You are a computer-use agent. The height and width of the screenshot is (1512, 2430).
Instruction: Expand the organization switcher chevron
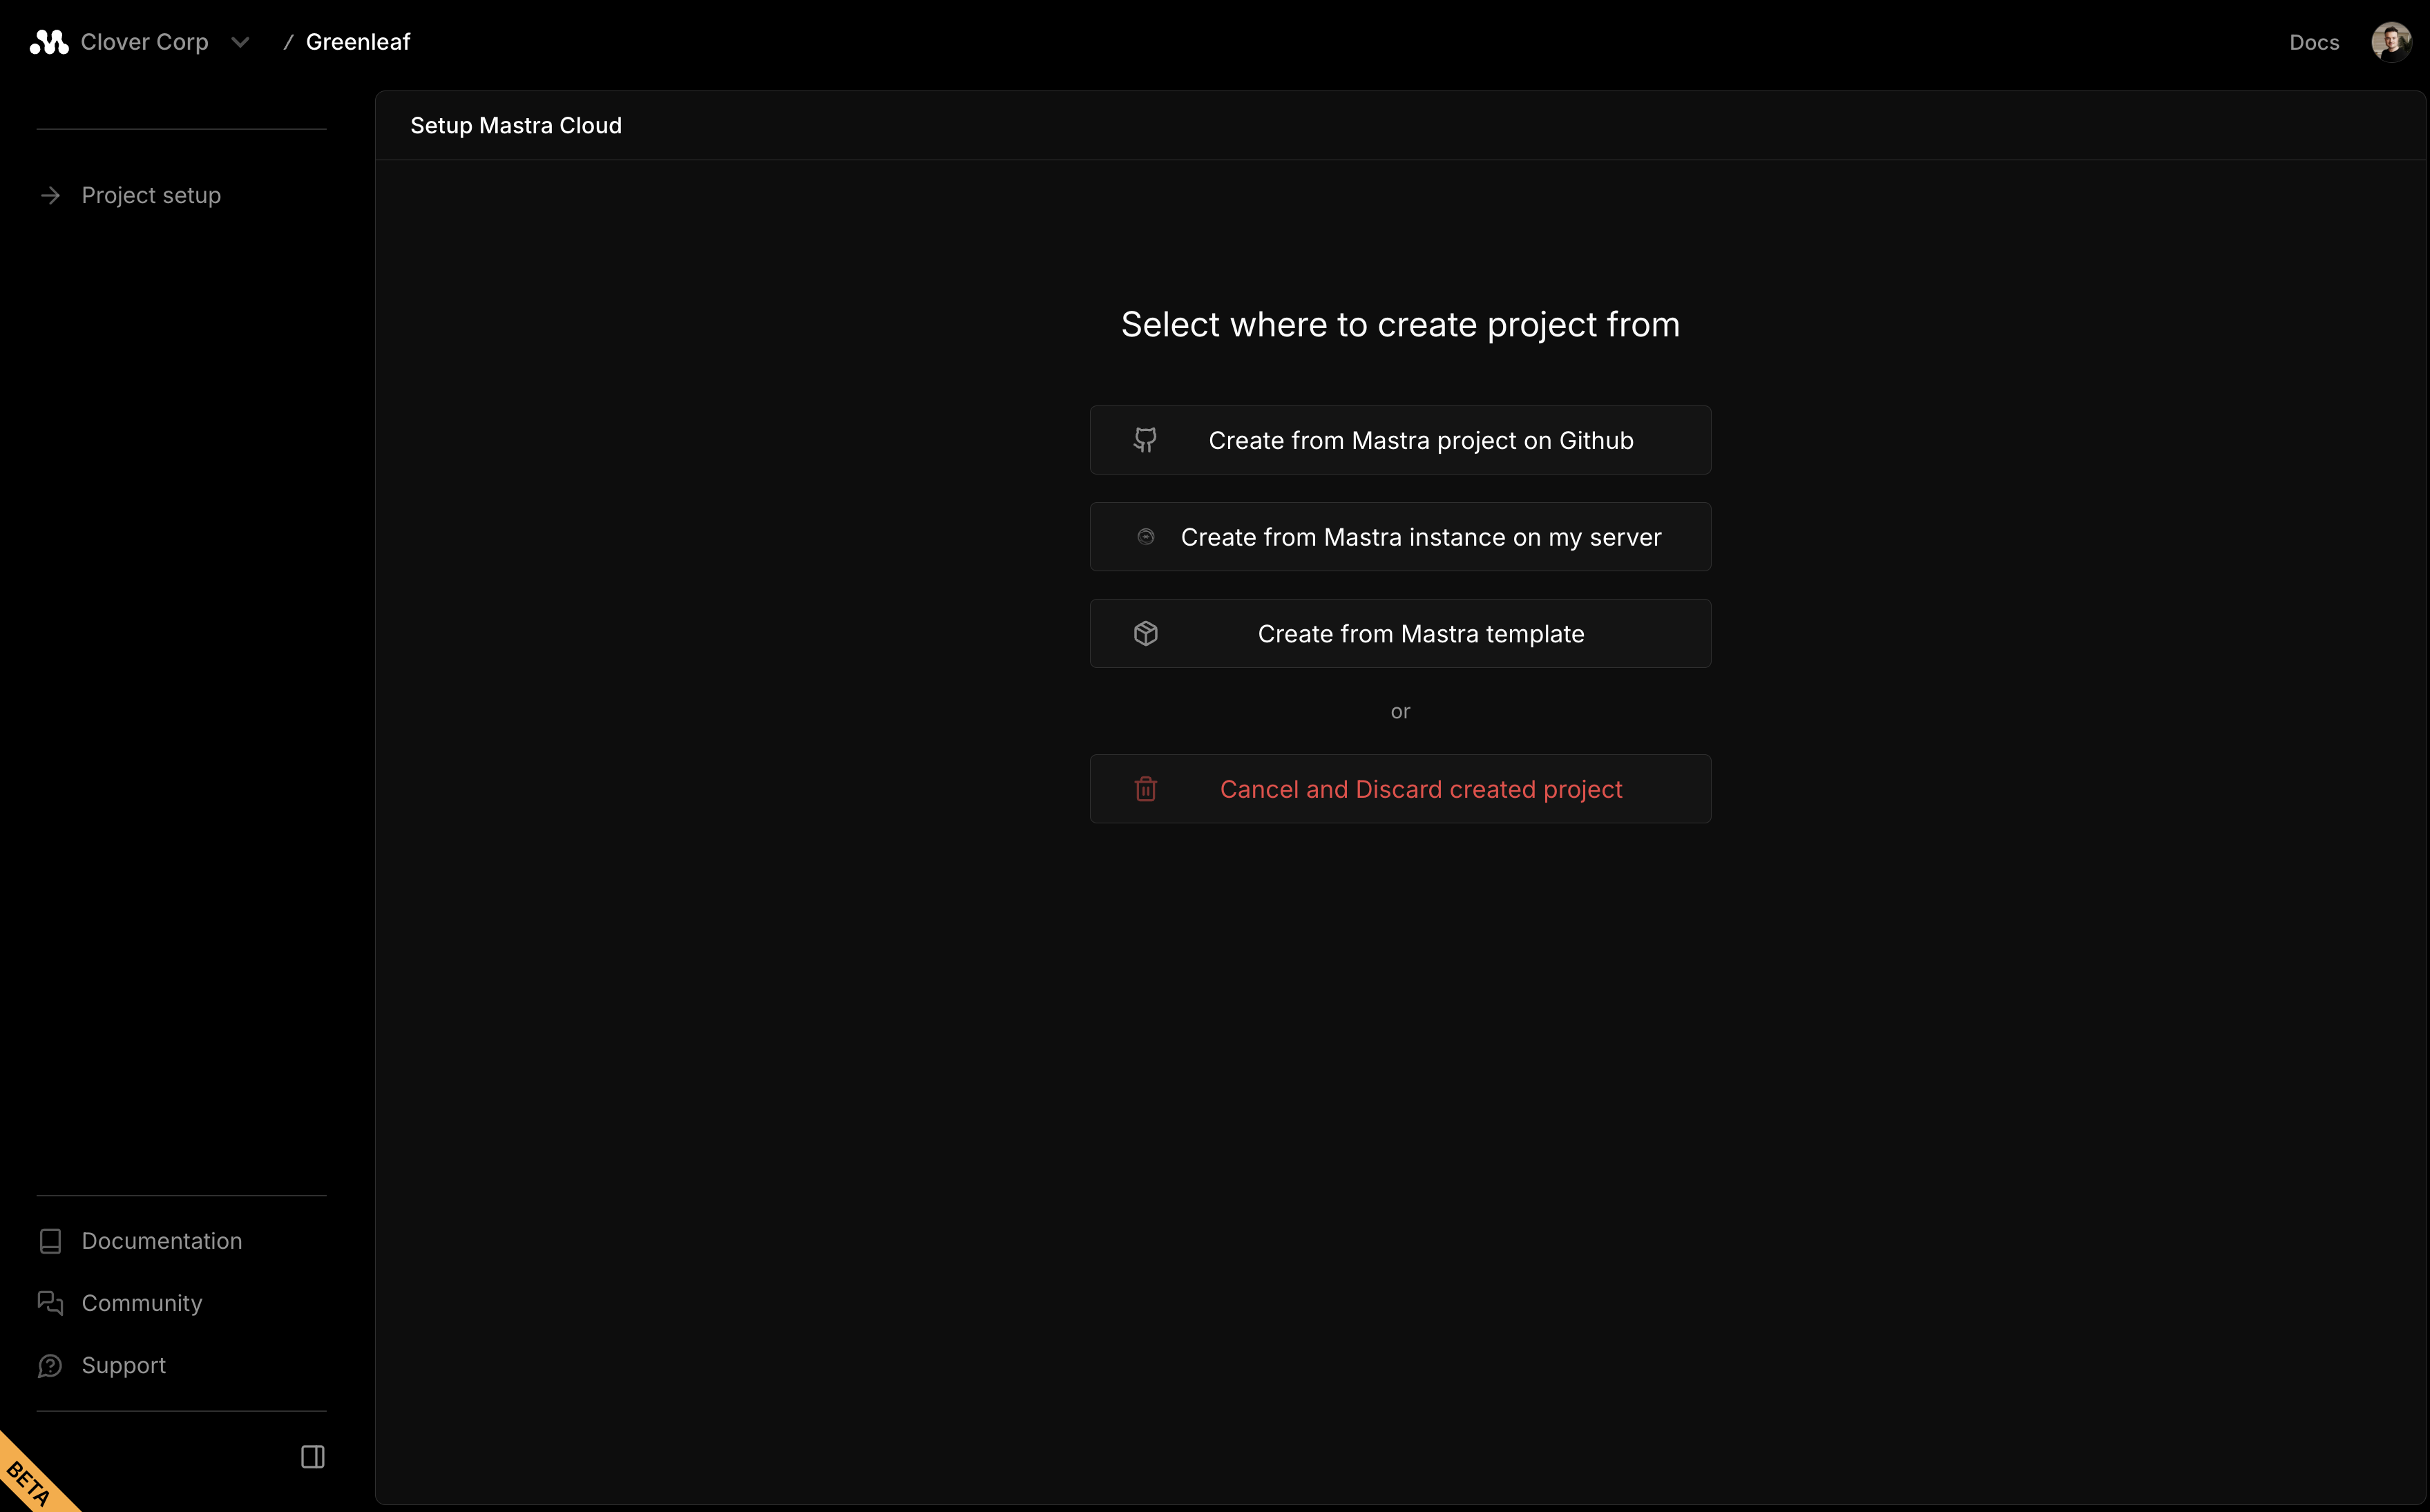point(239,42)
